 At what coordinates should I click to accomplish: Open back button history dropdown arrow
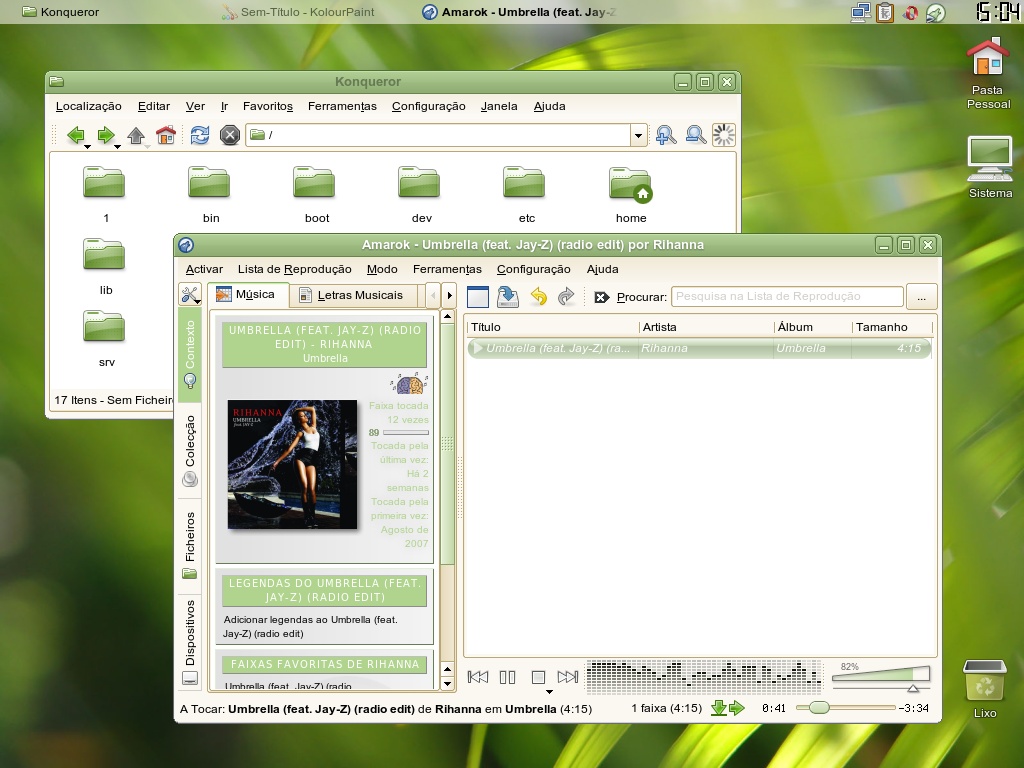pos(88,147)
